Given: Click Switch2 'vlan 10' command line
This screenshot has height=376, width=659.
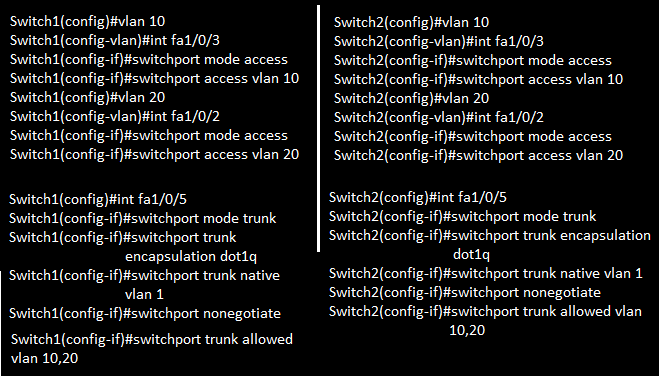Looking at the screenshot, I should [411, 22].
